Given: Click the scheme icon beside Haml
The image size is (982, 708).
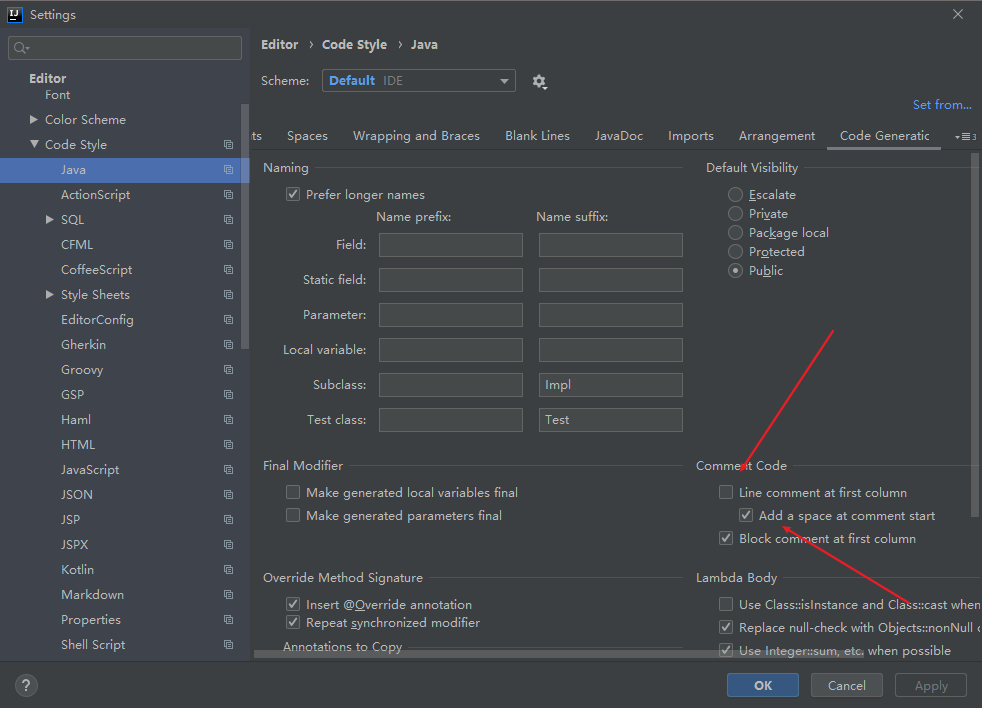Looking at the screenshot, I should (228, 420).
